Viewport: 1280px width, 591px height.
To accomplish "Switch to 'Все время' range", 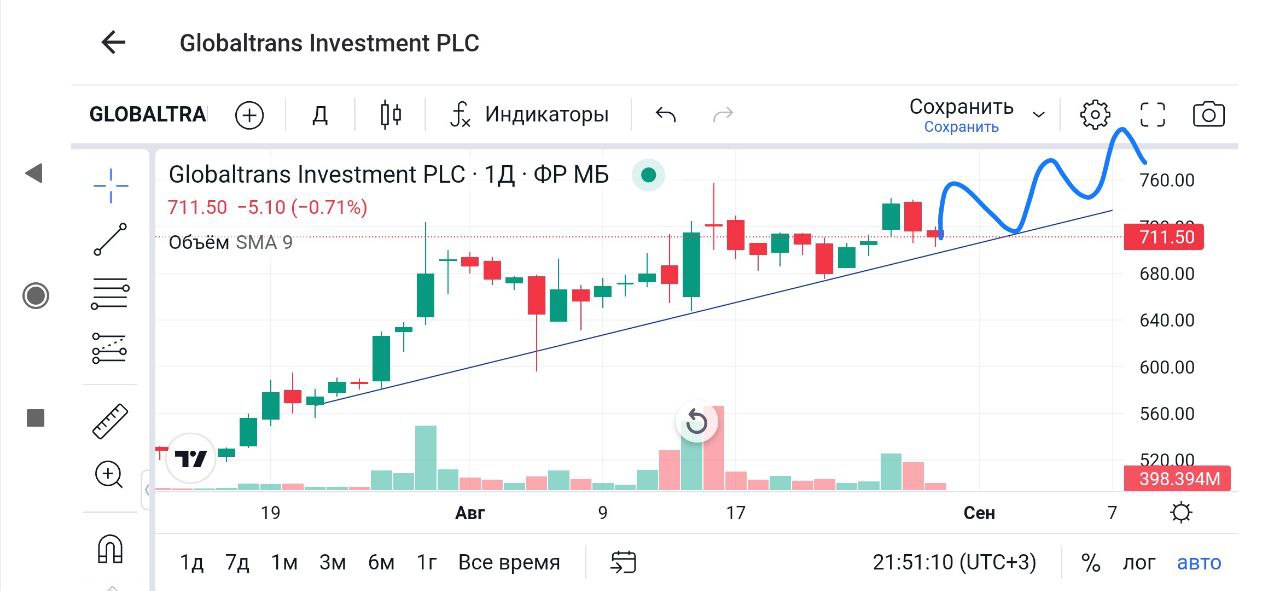I will (509, 563).
